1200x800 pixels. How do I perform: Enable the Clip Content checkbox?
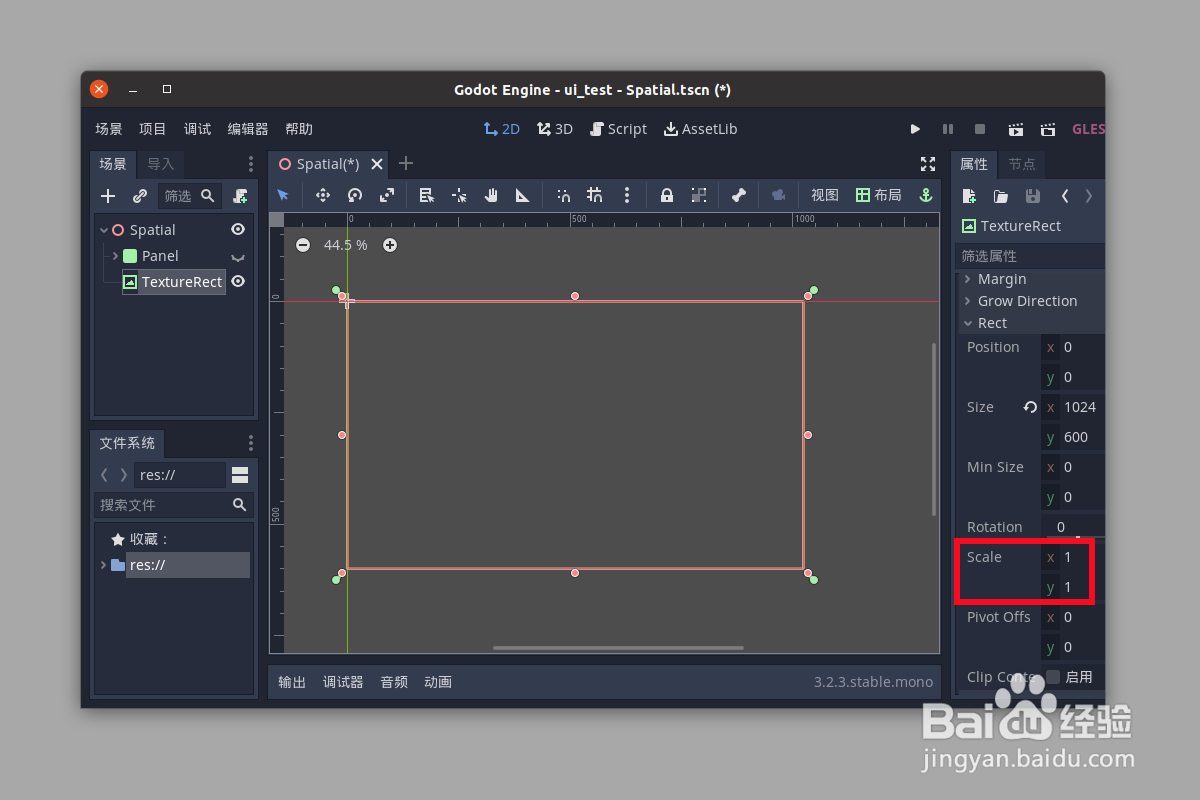coord(1052,677)
